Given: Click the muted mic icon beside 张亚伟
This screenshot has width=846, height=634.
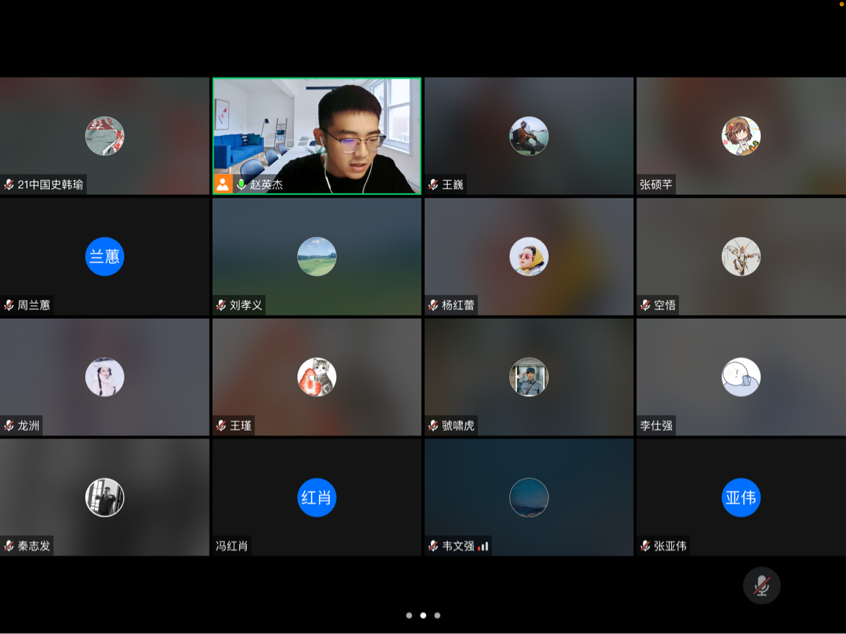Looking at the screenshot, I should tap(645, 546).
